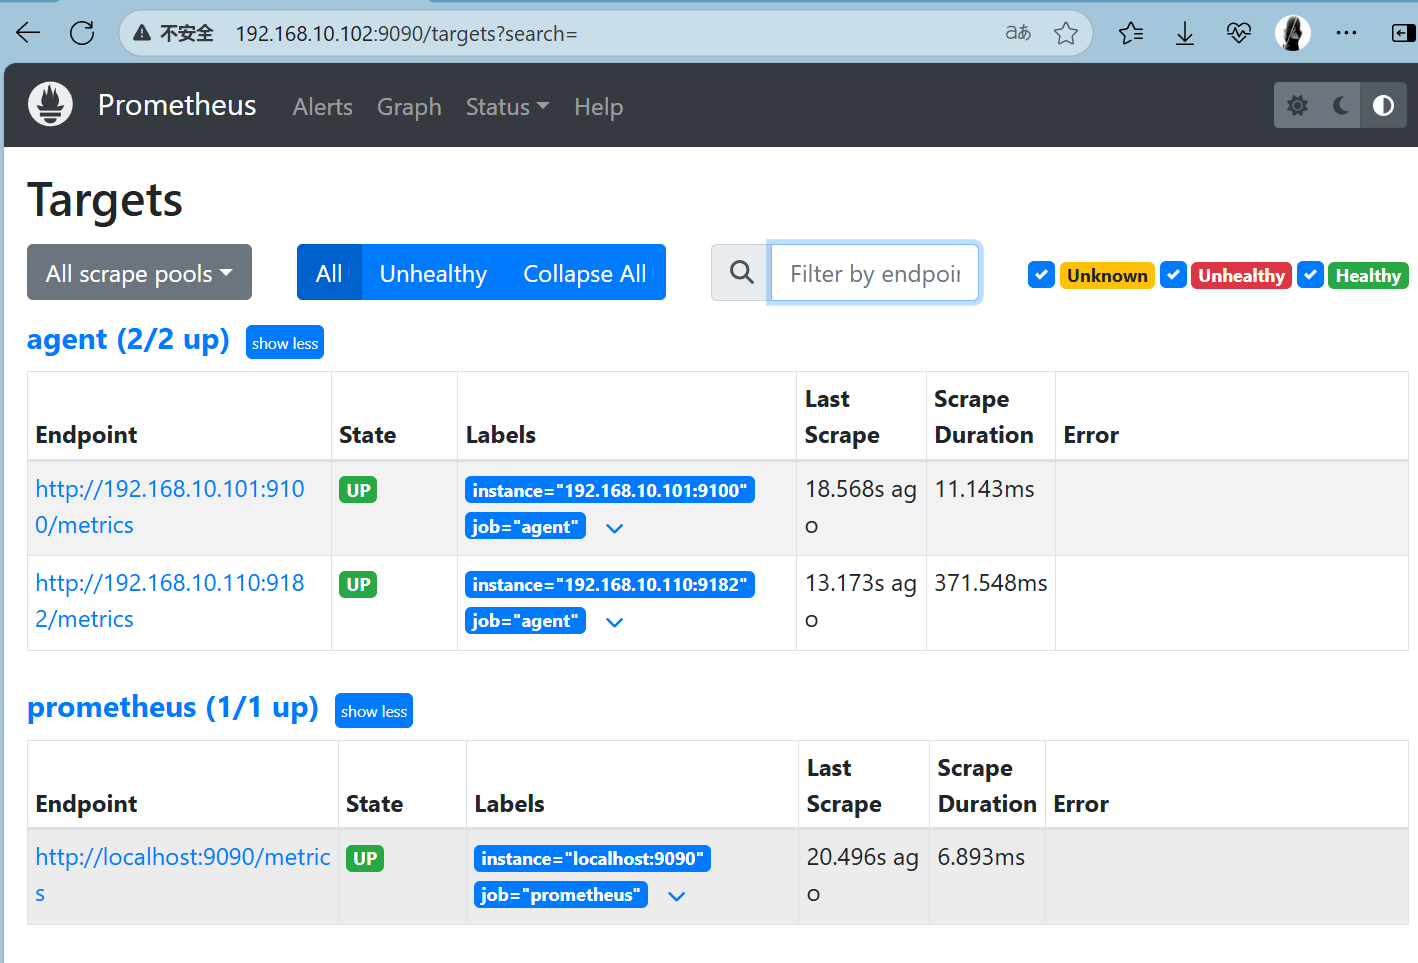Screen dimensions: 1418x963
Task: Toggle the Unhealthy state checkbox
Action: point(1173,275)
